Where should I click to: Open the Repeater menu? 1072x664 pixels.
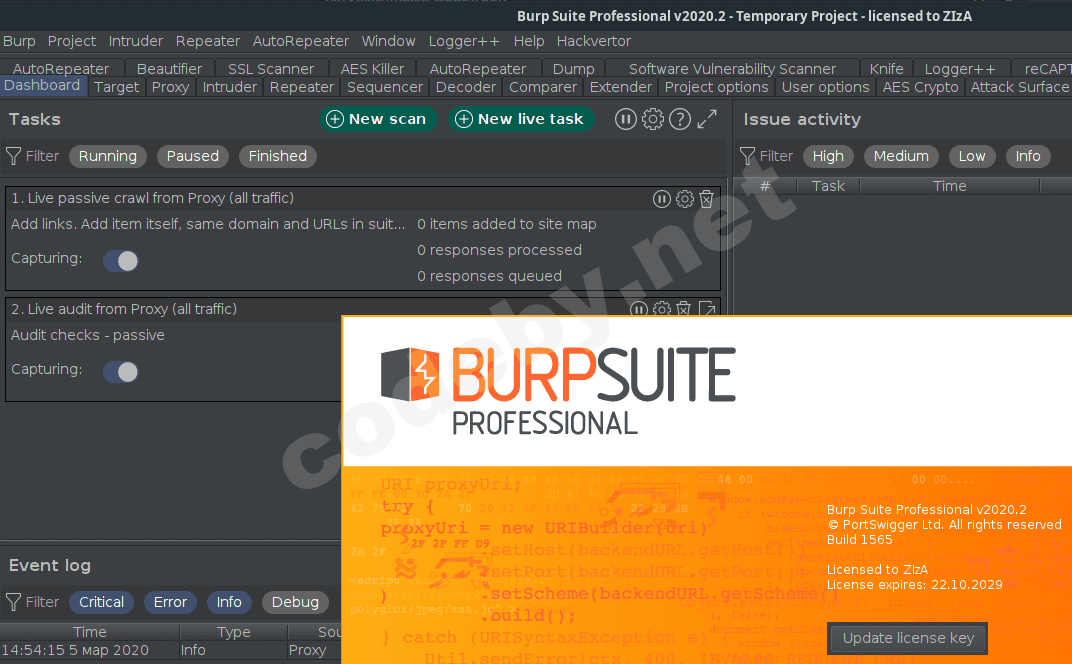[x=208, y=41]
